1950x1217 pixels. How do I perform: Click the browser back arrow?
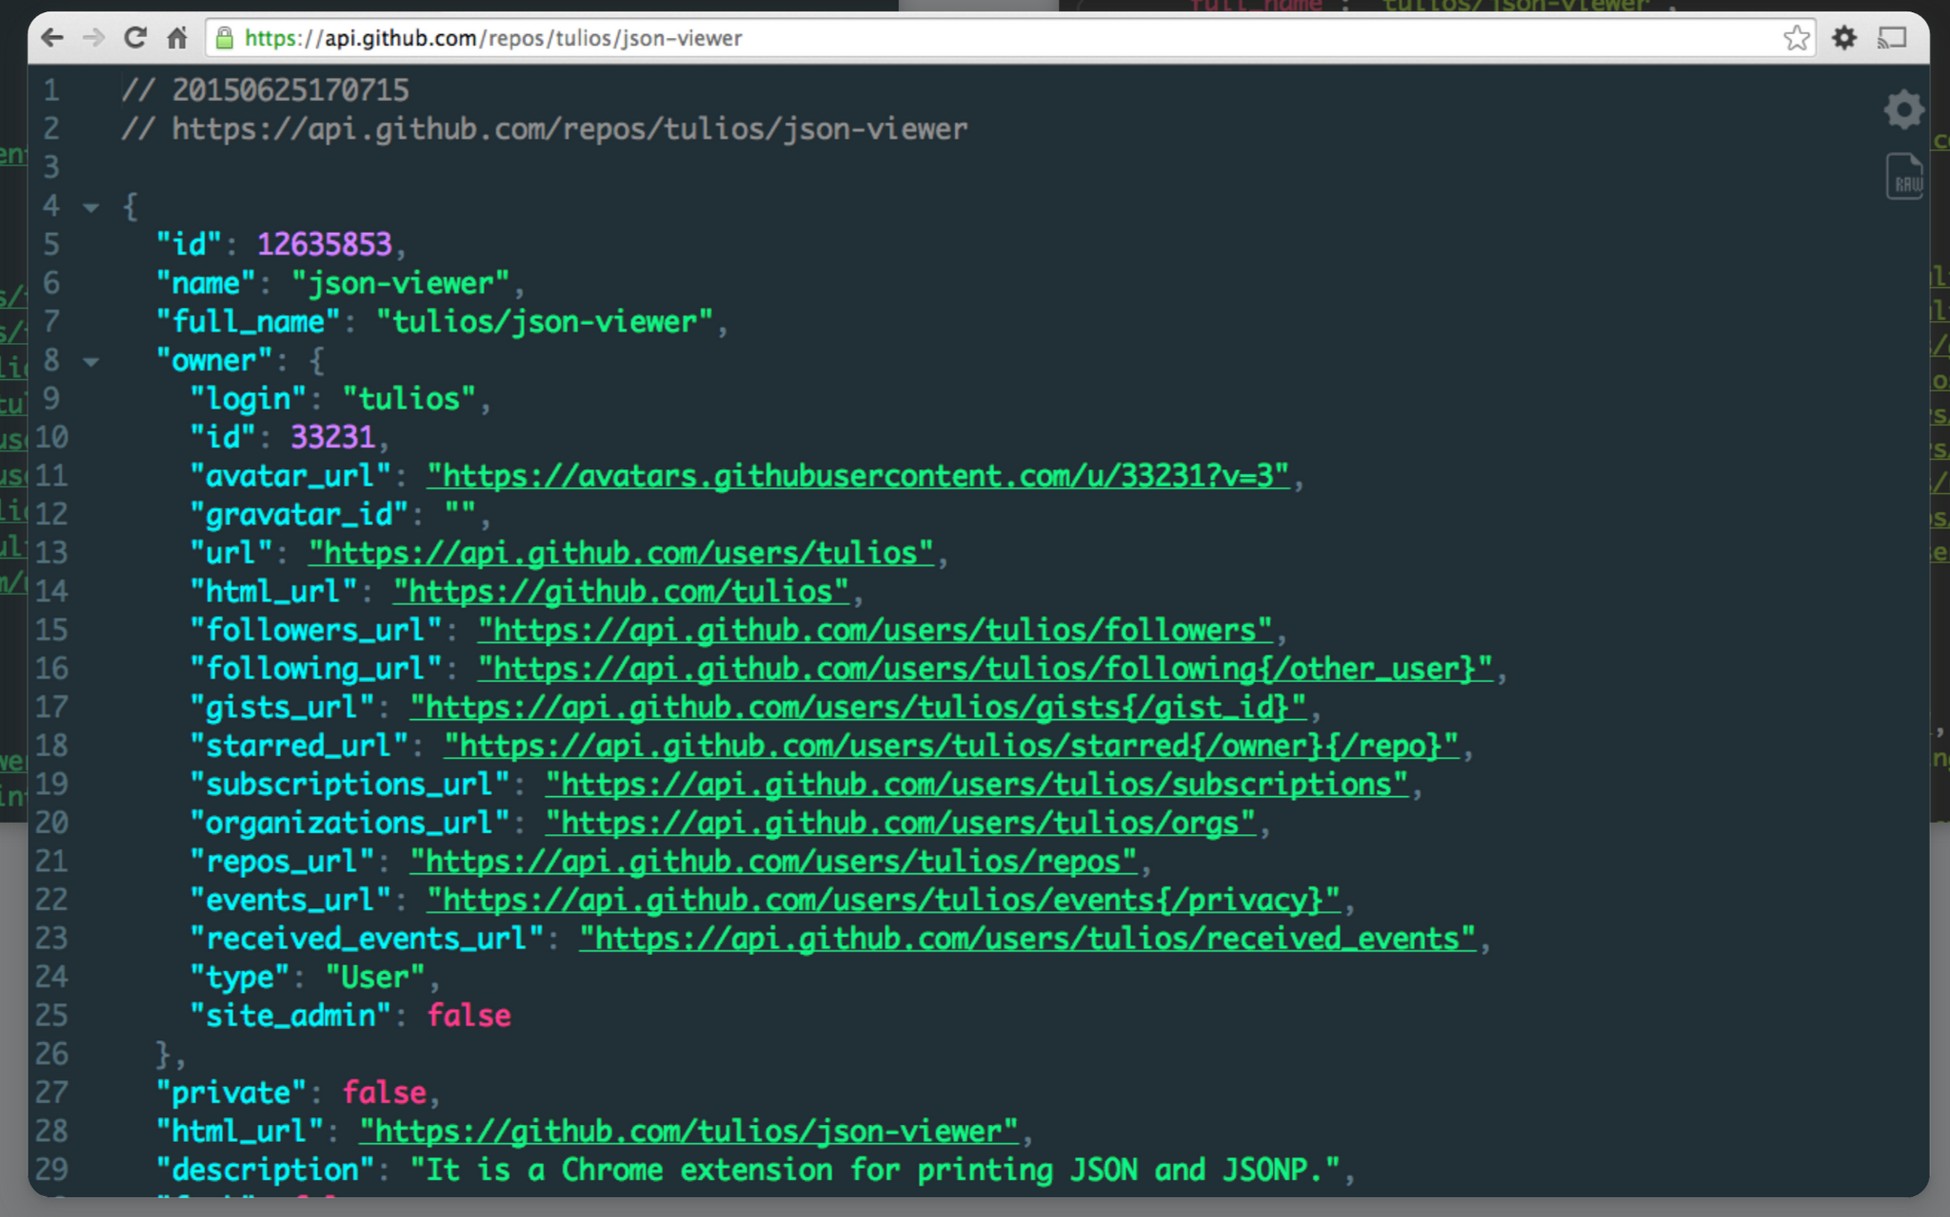[x=52, y=38]
